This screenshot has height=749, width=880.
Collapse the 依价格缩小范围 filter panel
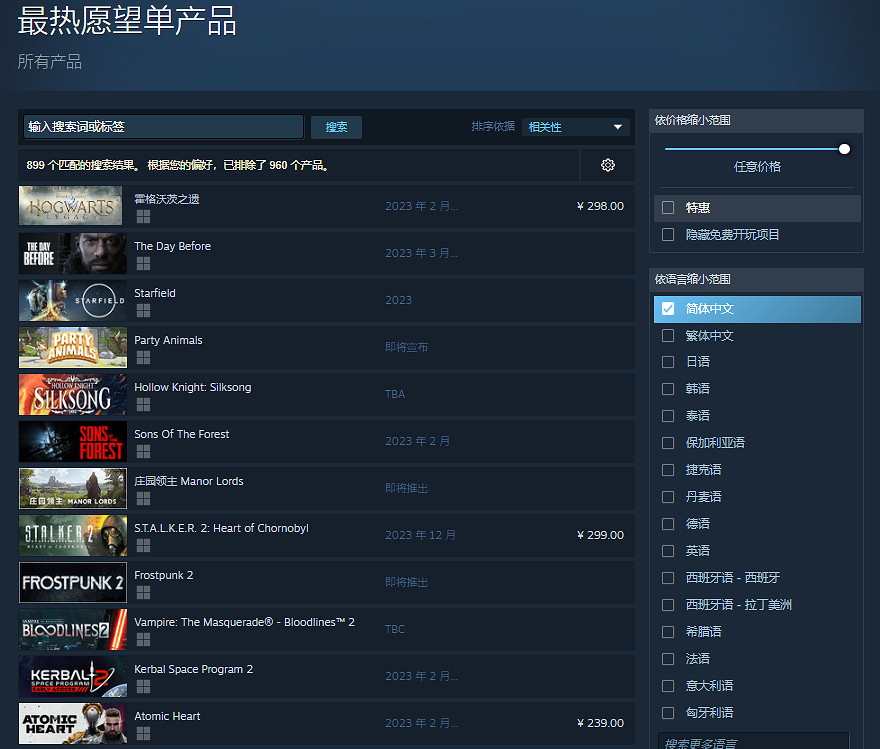tap(755, 120)
